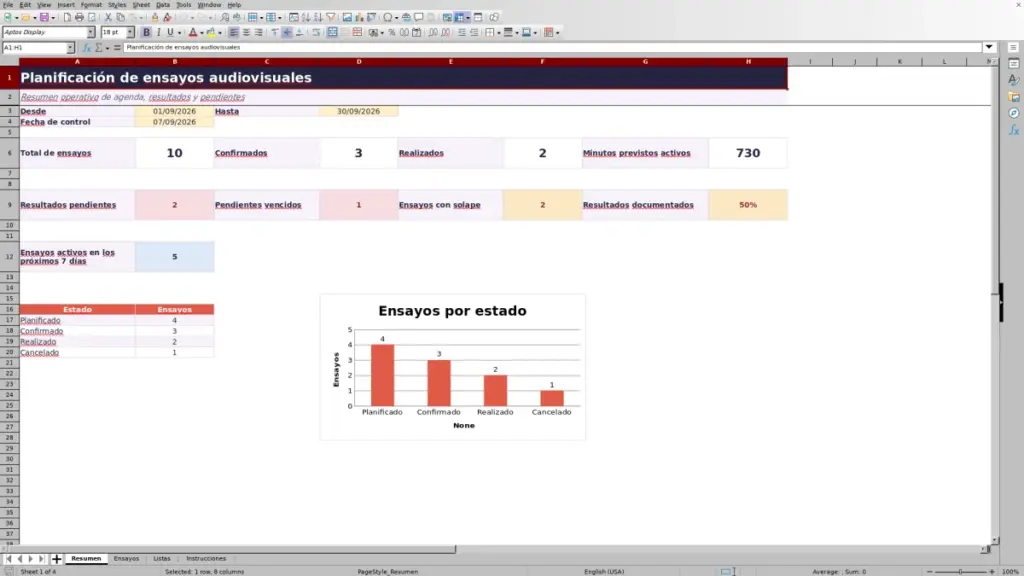Open the sidebar Gallery icon
Image resolution: width=1024 pixels, height=576 pixels.
click(x=1014, y=97)
